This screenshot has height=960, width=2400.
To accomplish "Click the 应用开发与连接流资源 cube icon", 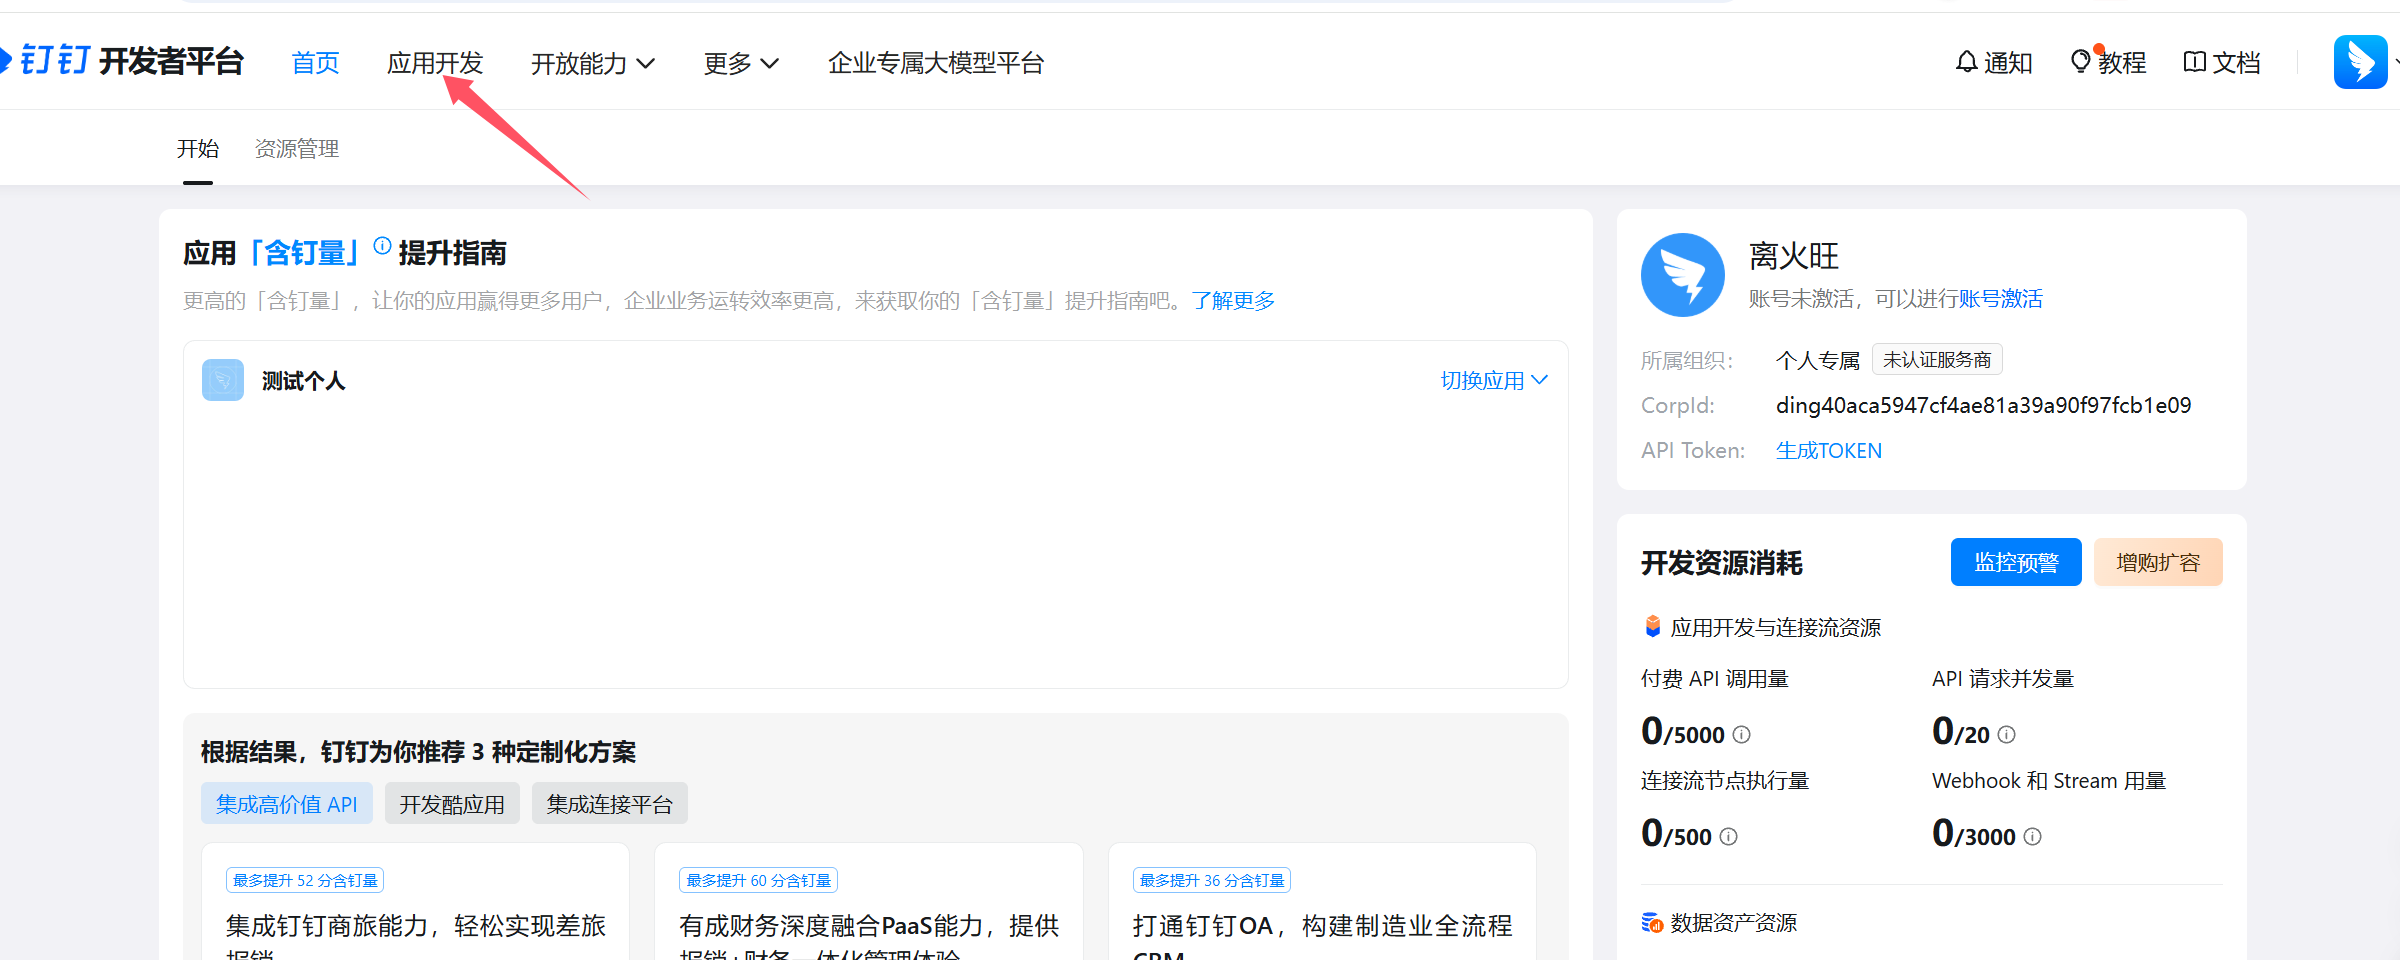I will (x=1651, y=626).
